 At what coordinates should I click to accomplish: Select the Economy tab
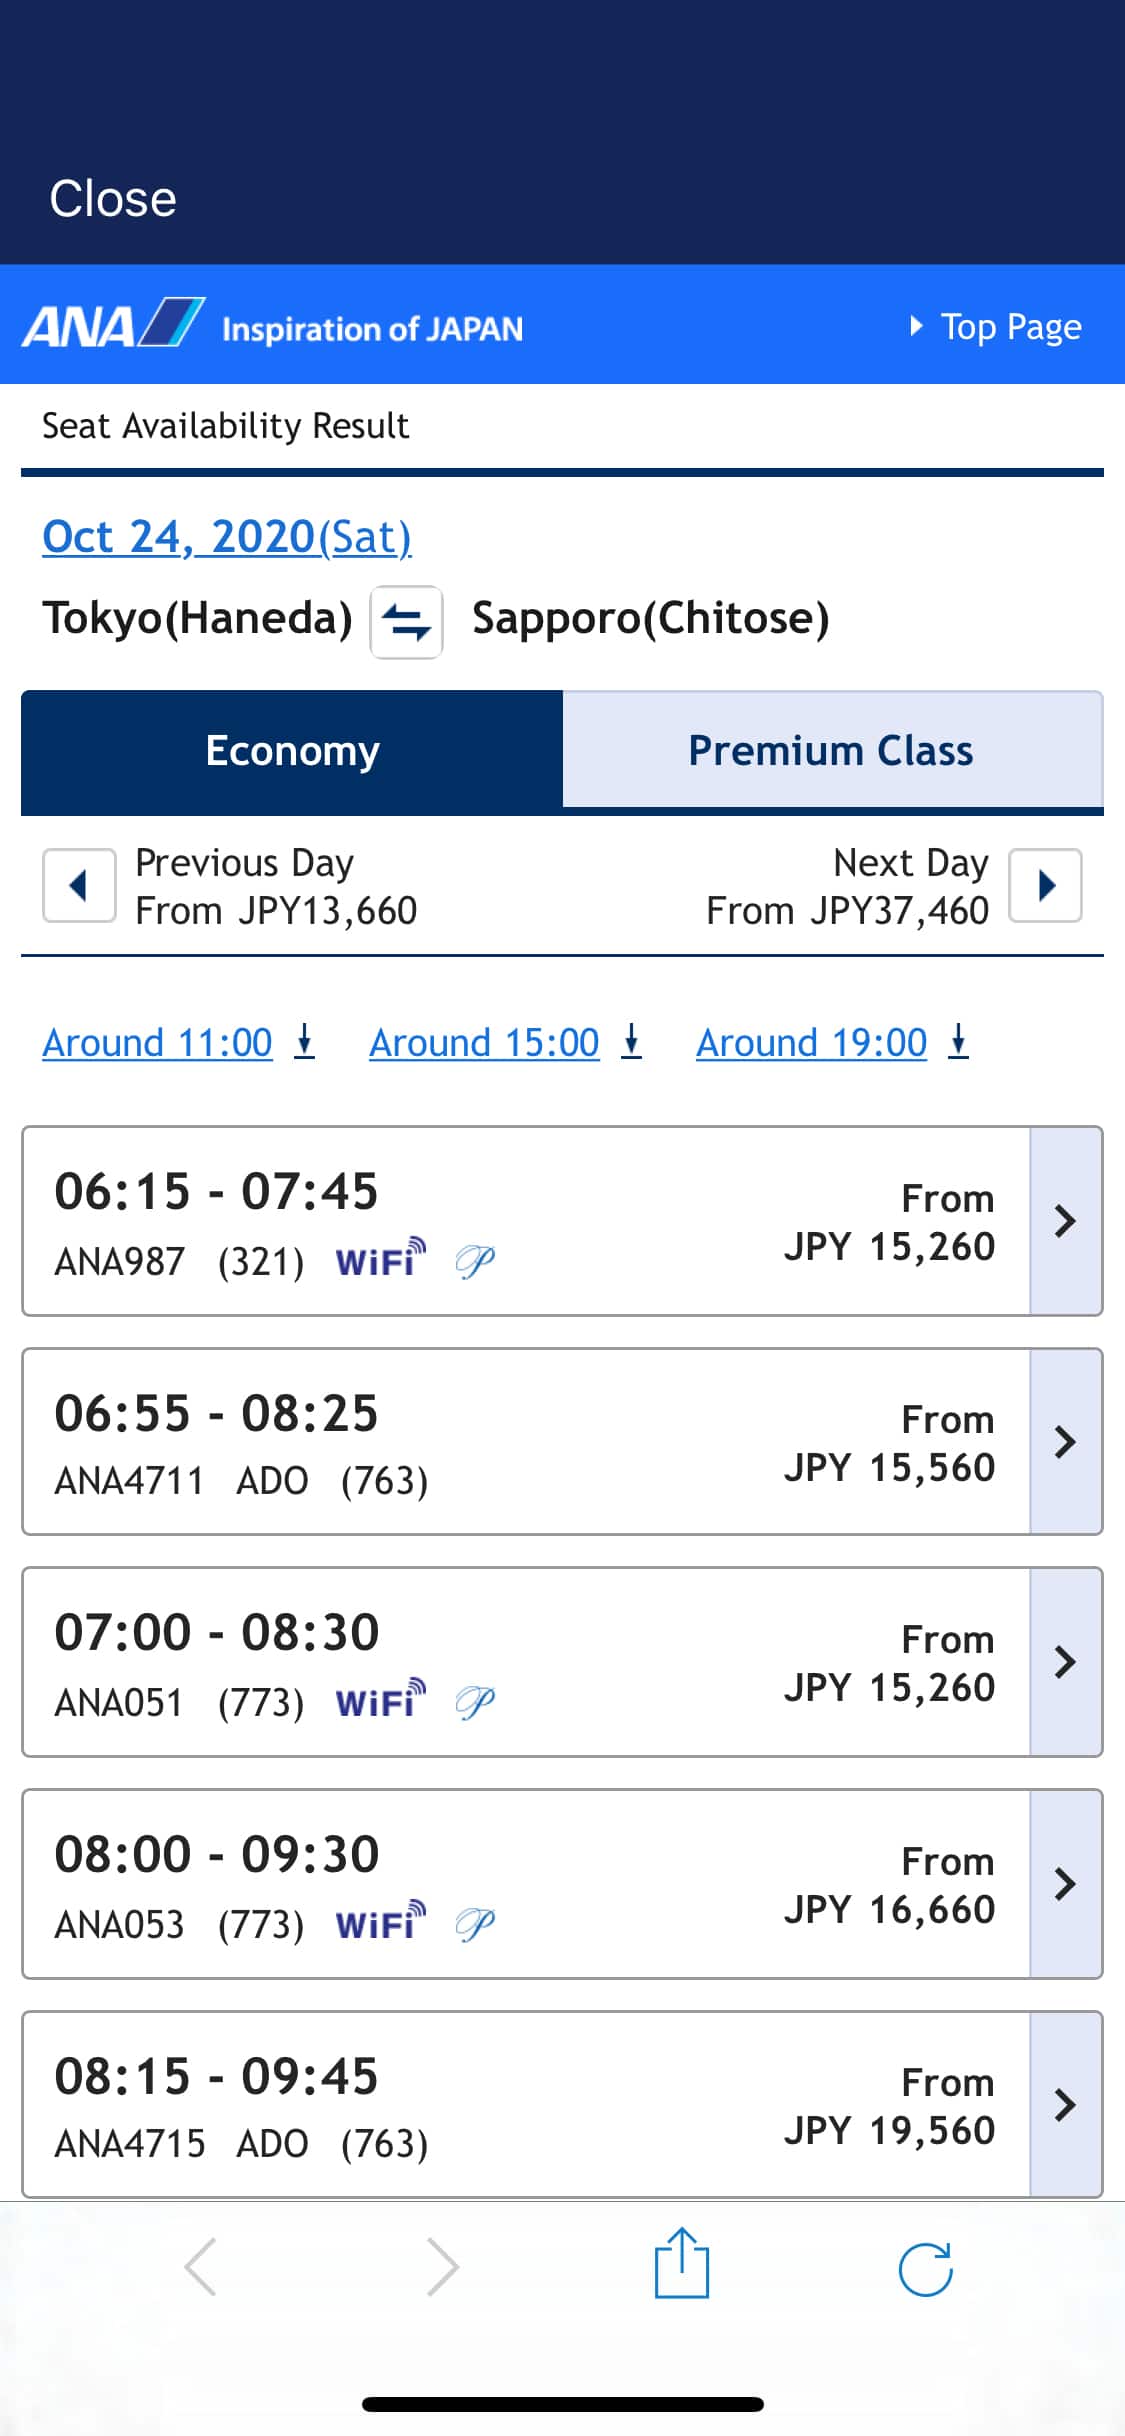292,750
